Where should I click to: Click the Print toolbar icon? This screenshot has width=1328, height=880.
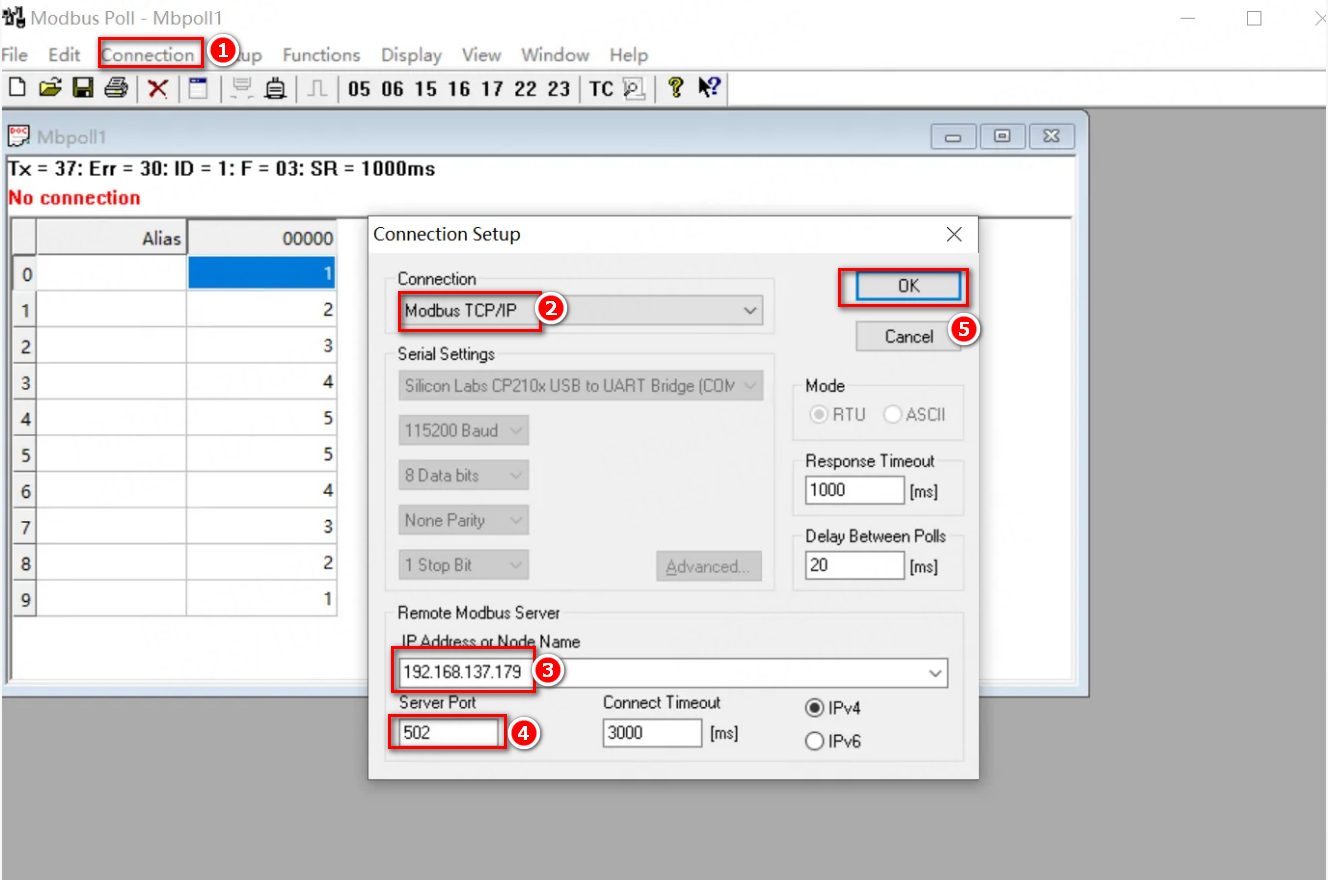tap(116, 89)
